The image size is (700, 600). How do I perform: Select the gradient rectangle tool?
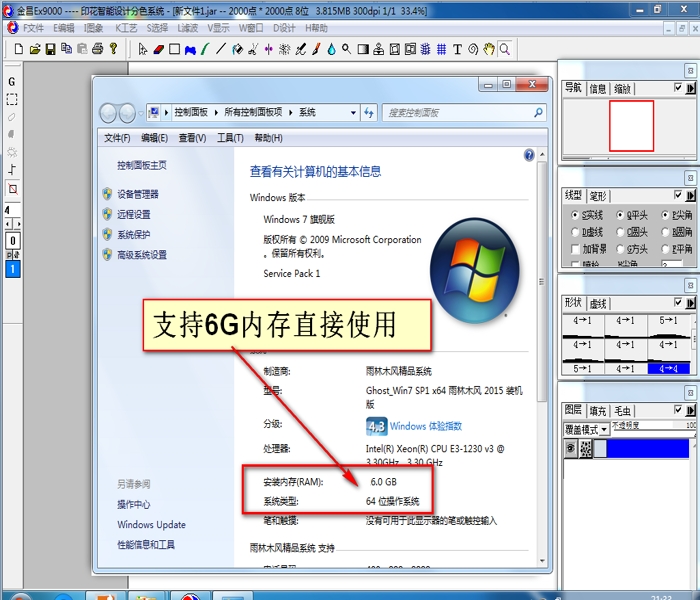pos(363,49)
